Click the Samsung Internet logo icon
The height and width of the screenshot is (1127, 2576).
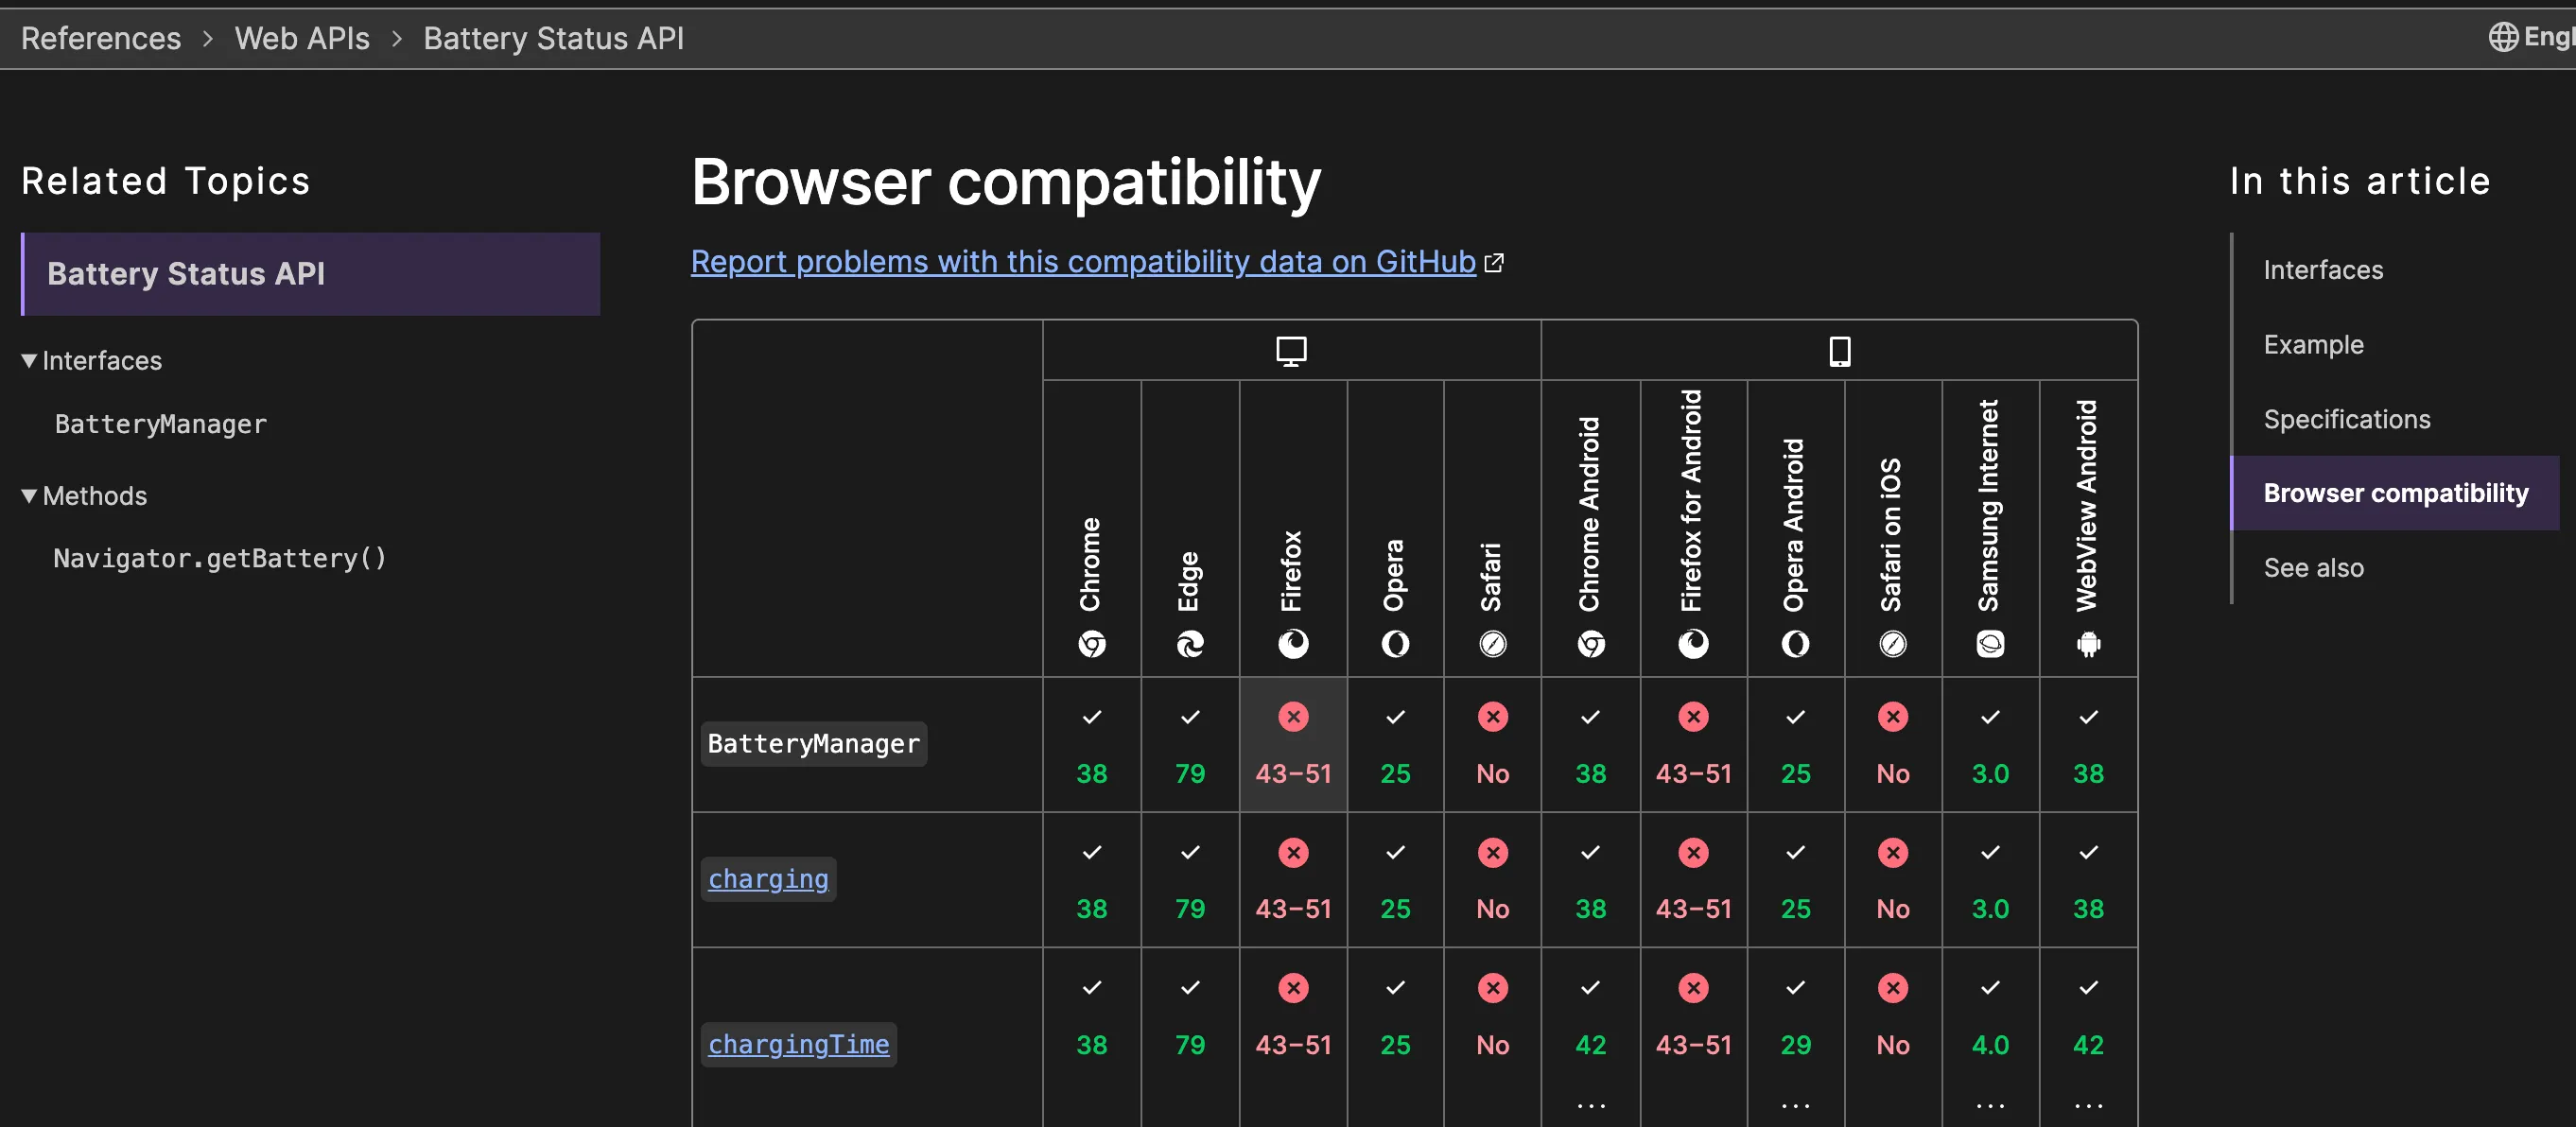pos(1990,644)
